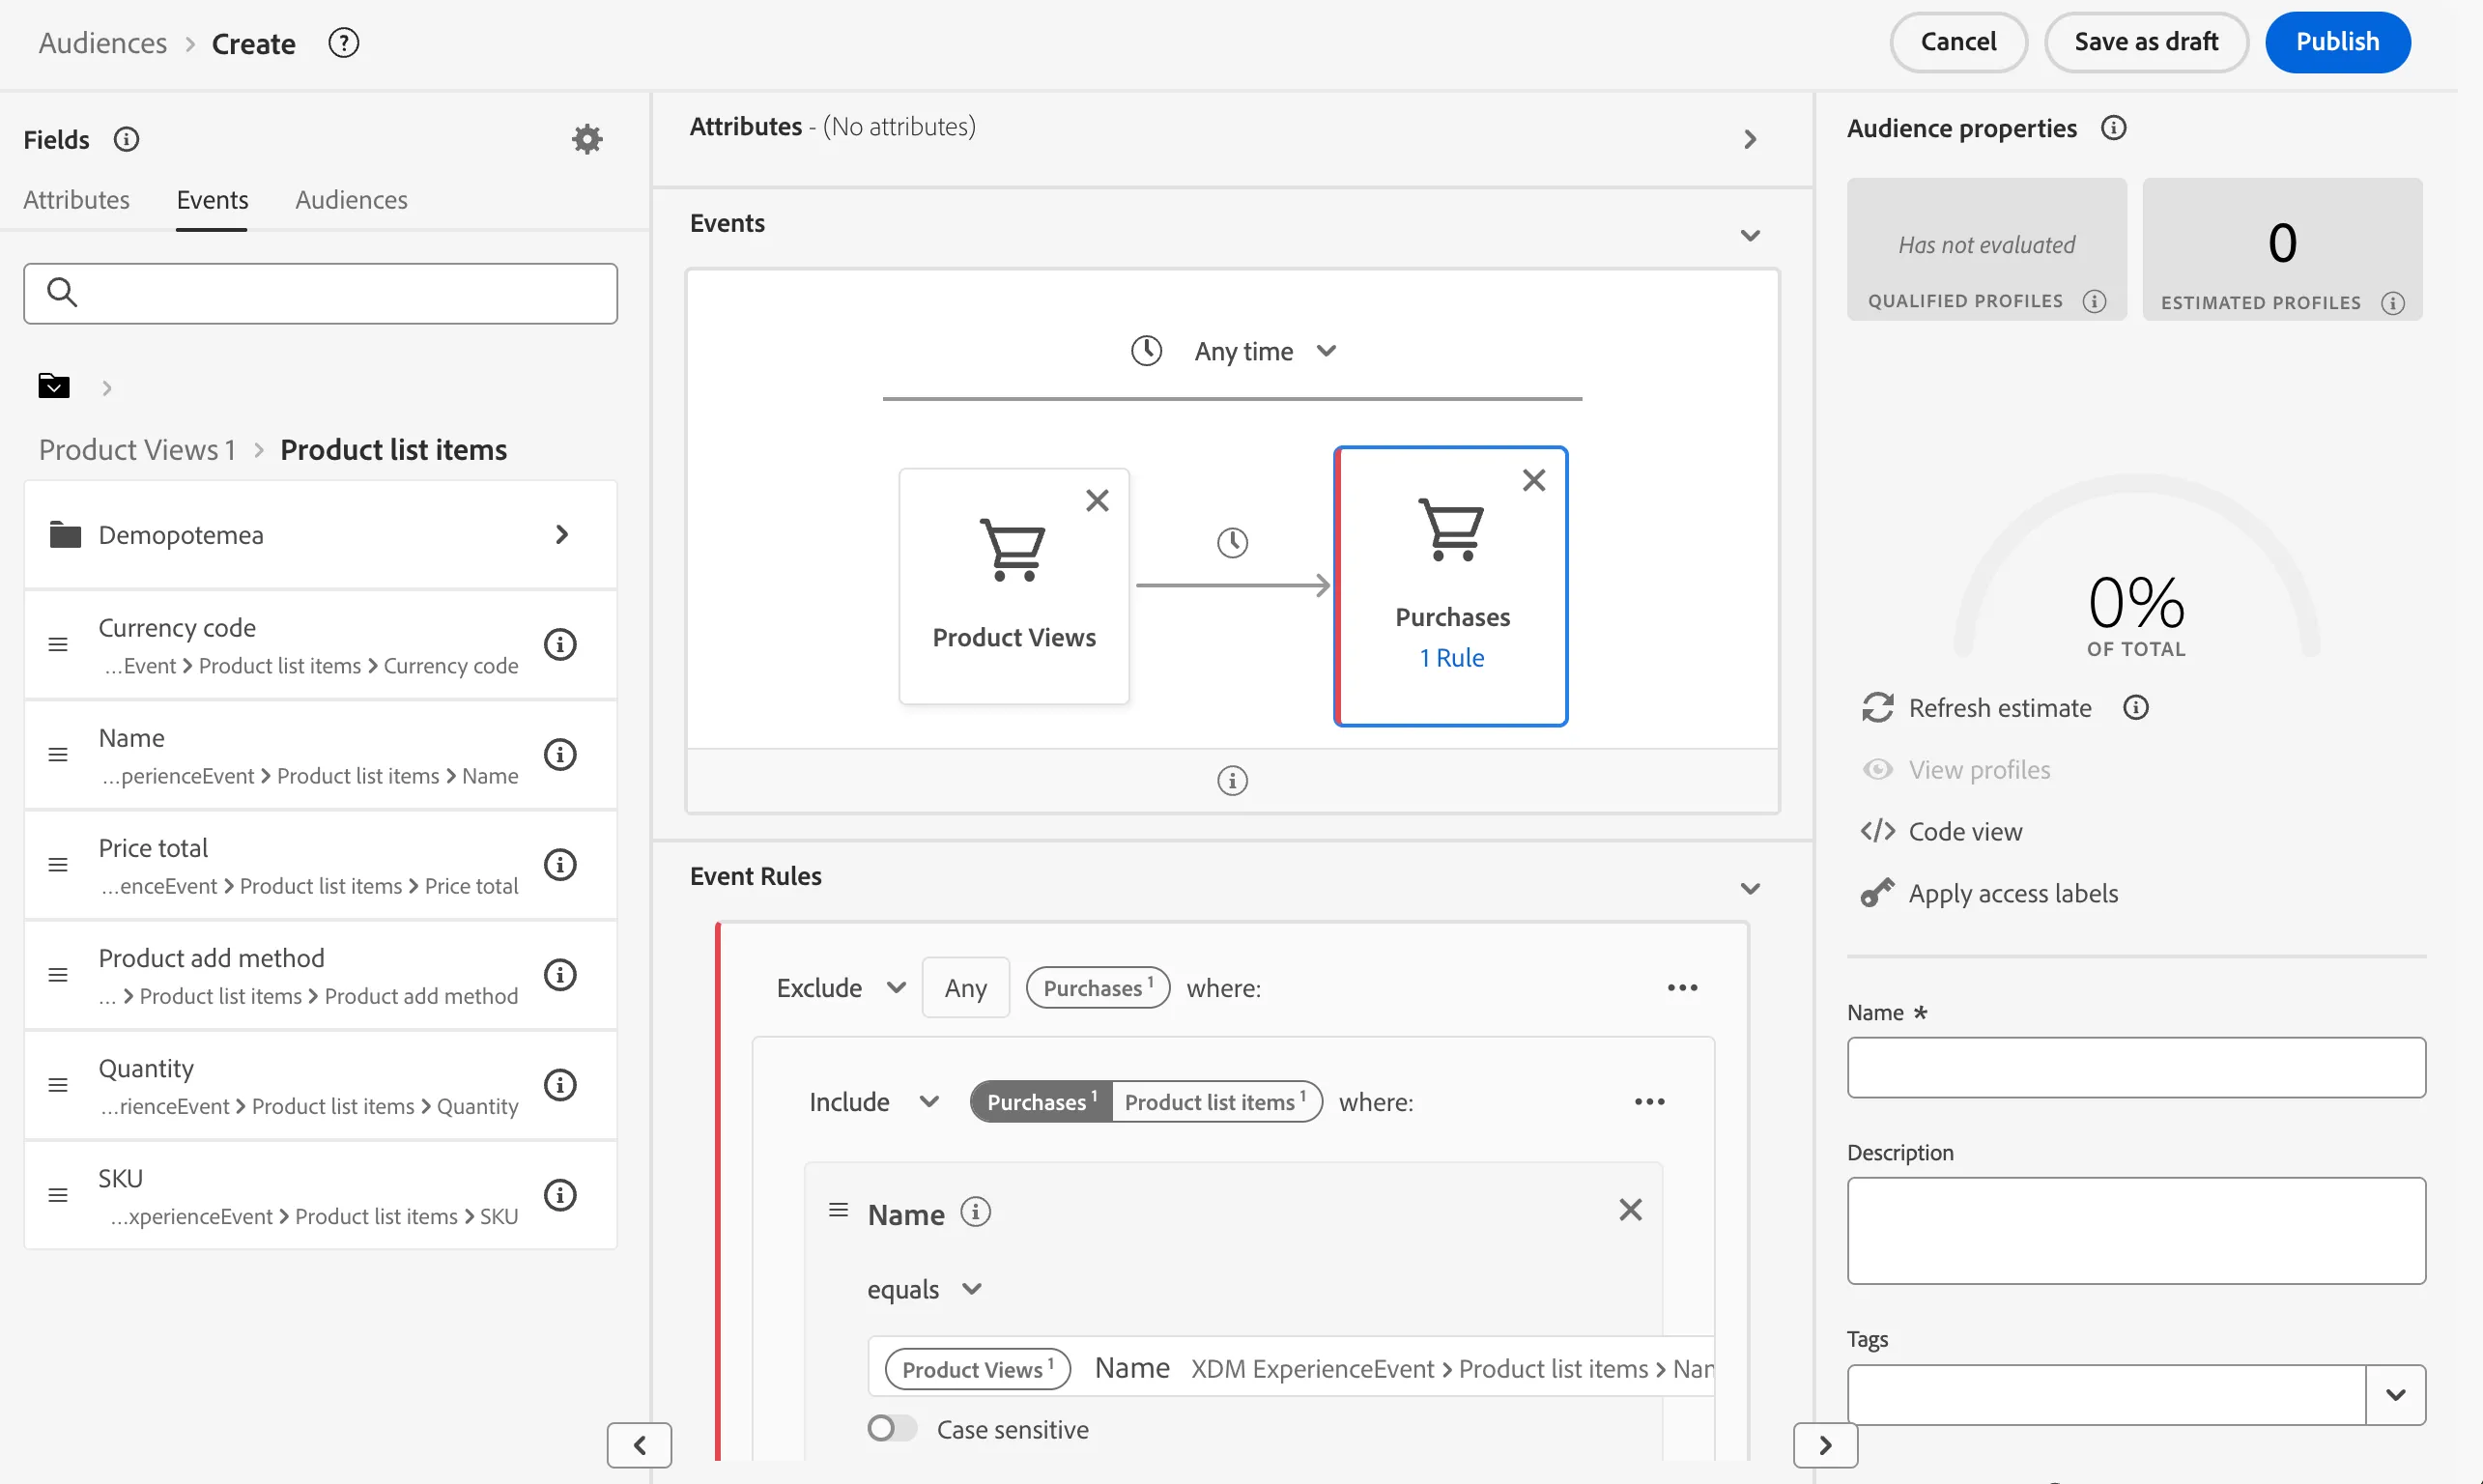Show info for Currency code field
Screen dimensions: 2483x1484
(560, 644)
